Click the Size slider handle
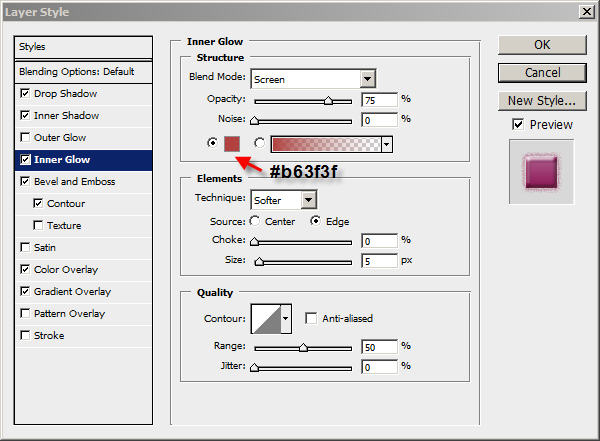The height and width of the screenshot is (441, 600). tap(259, 261)
